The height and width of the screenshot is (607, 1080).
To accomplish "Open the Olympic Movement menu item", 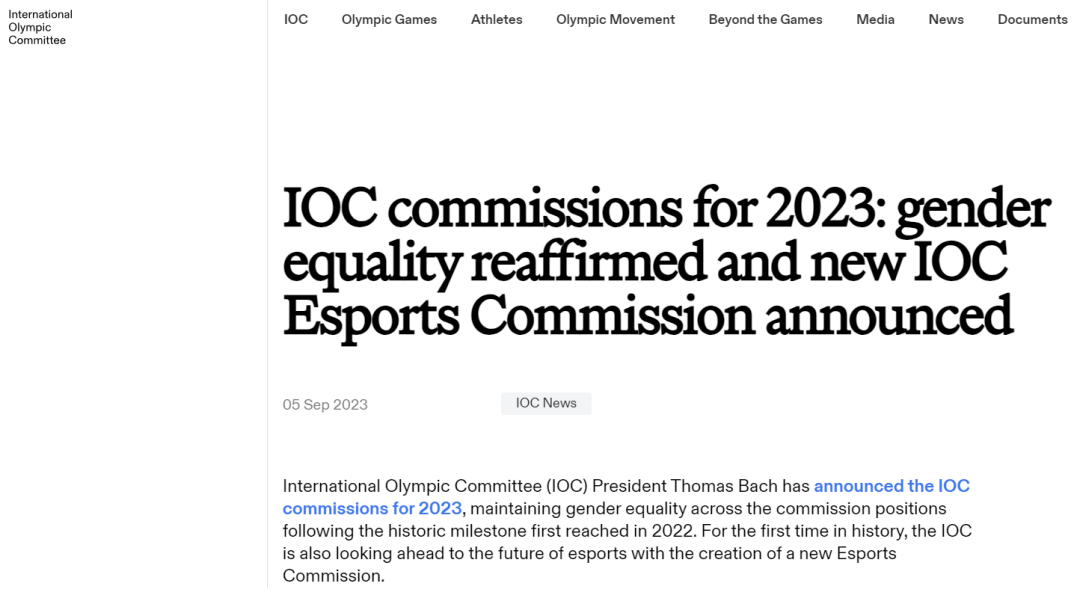I will 615,19.
